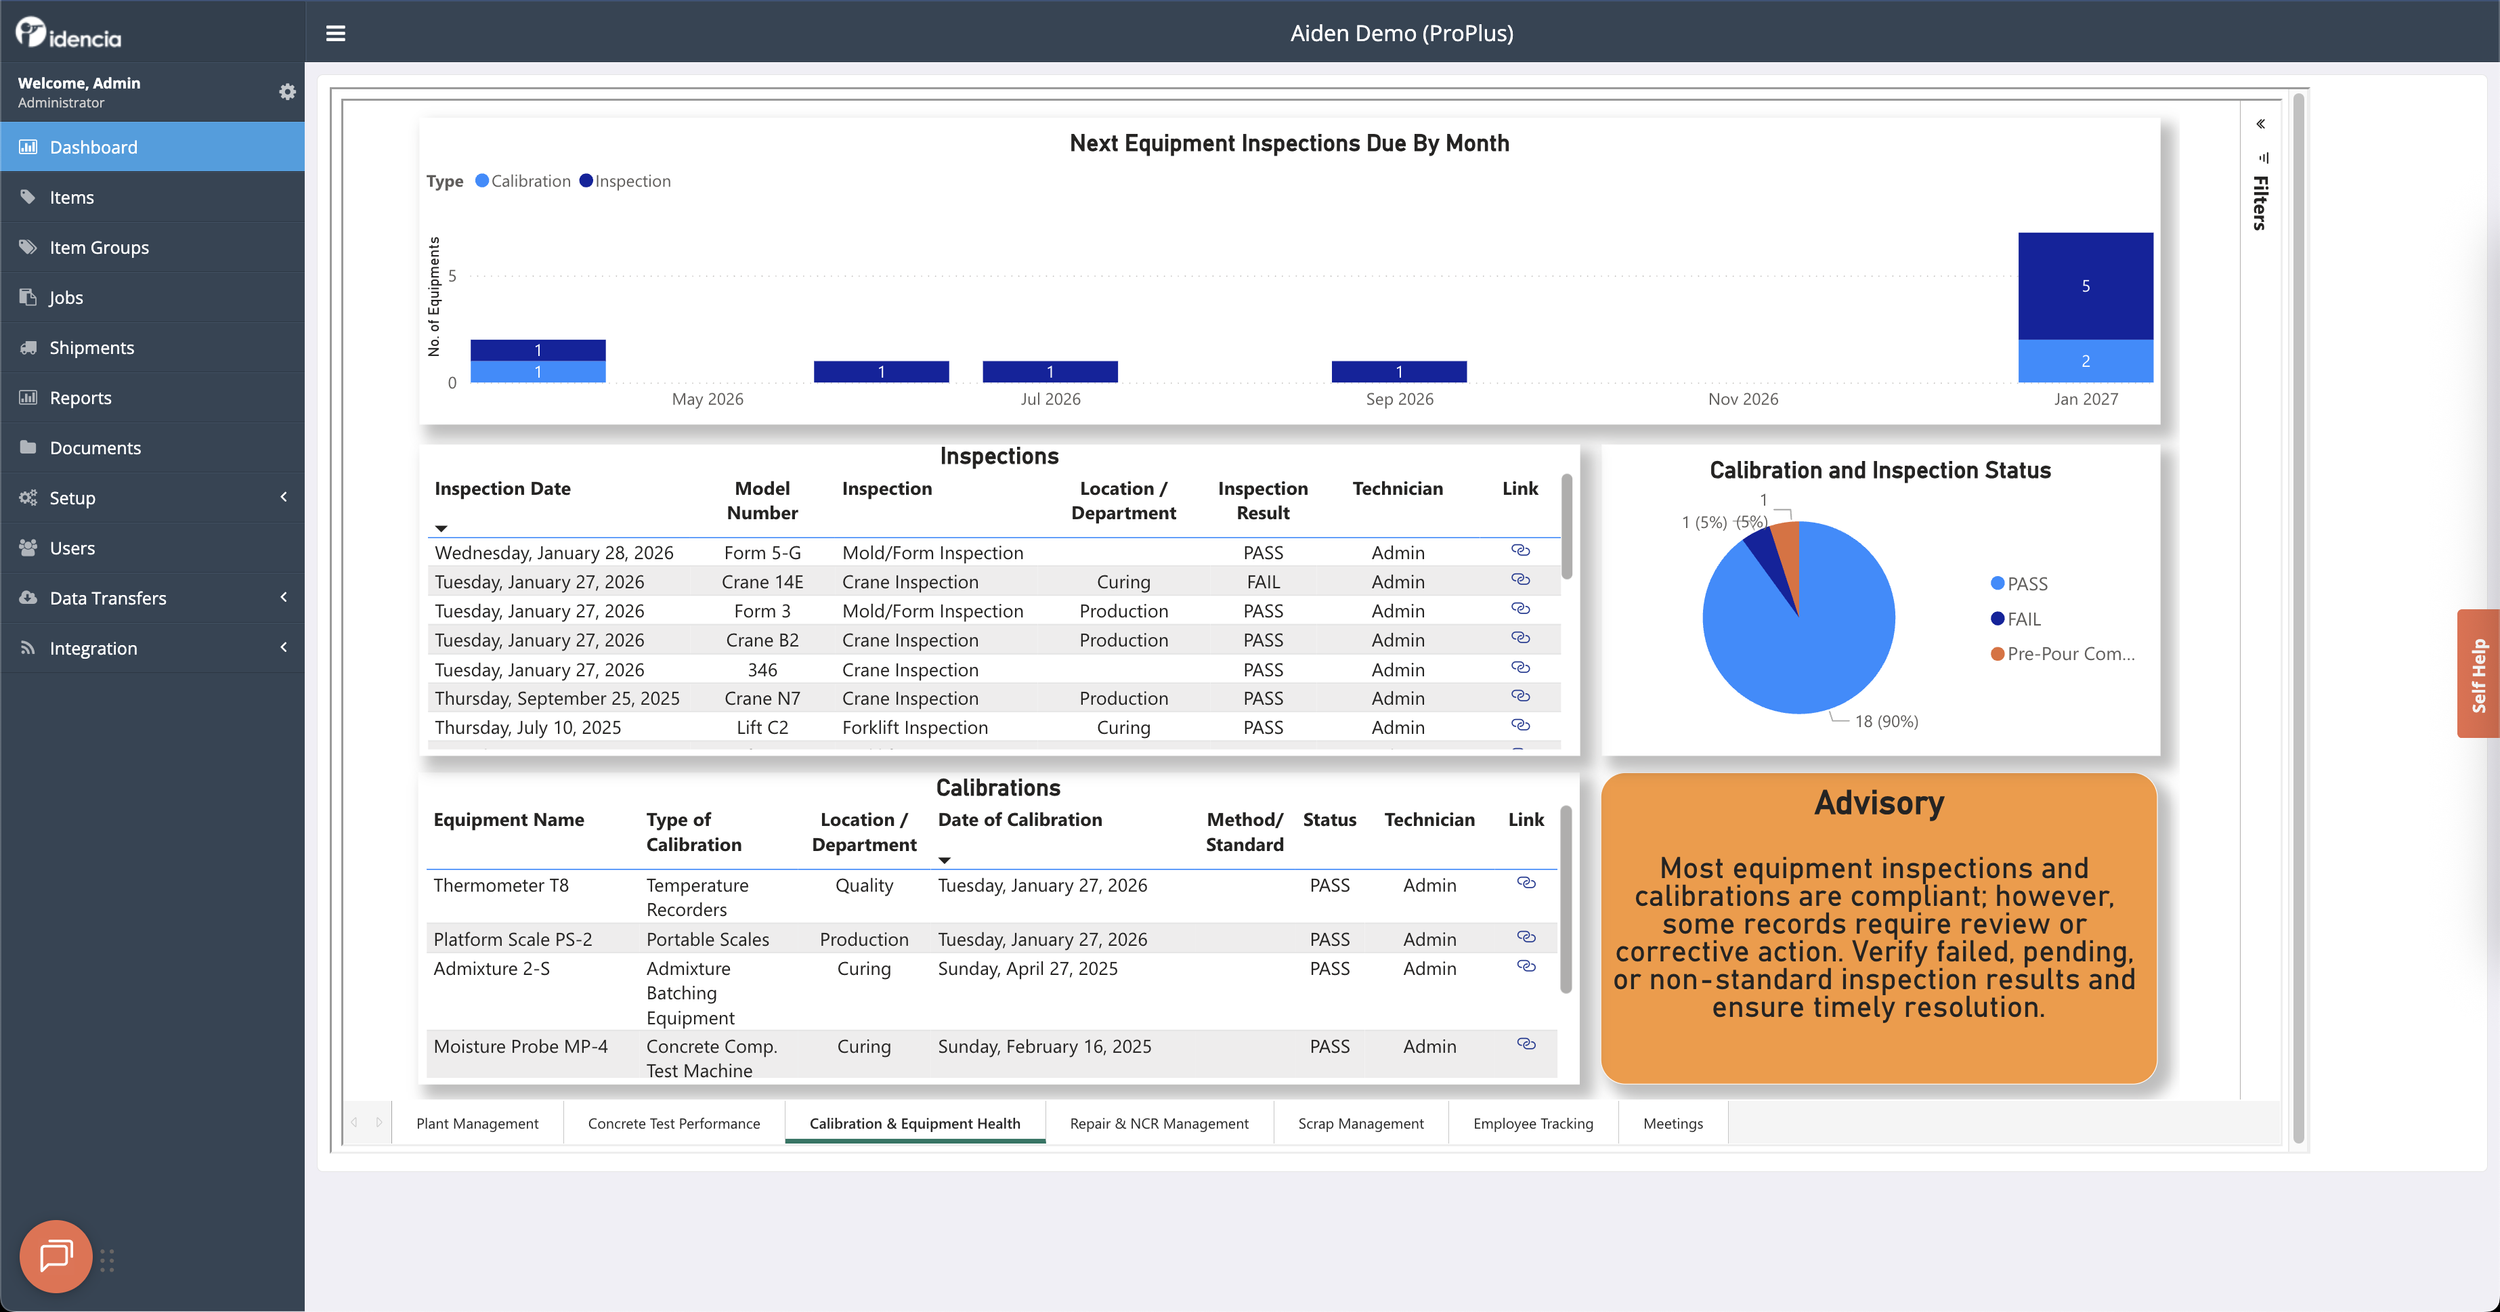Open the Self Help side button
The width and height of the screenshot is (2500, 1312).
(x=2478, y=674)
